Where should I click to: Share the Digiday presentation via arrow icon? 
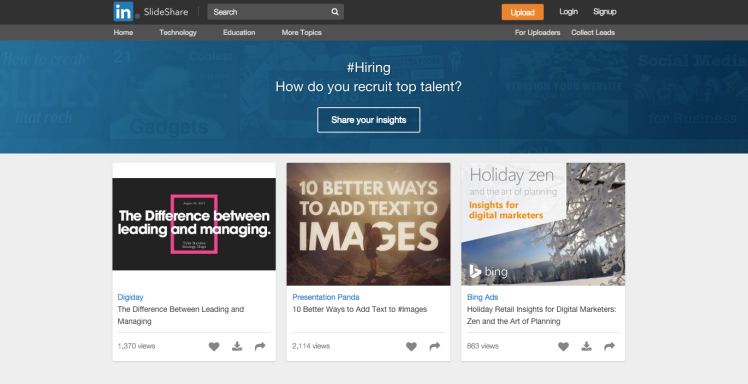click(260, 346)
